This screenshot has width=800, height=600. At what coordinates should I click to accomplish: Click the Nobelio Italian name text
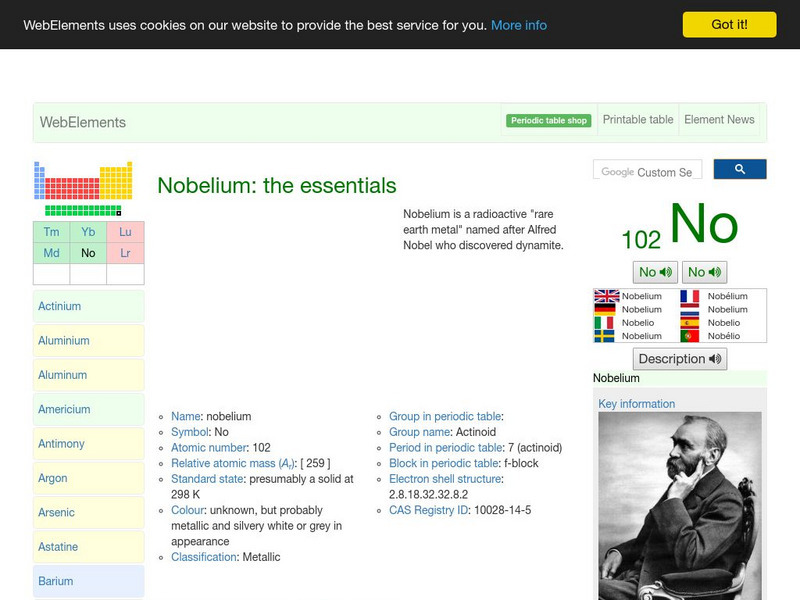tap(638, 322)
